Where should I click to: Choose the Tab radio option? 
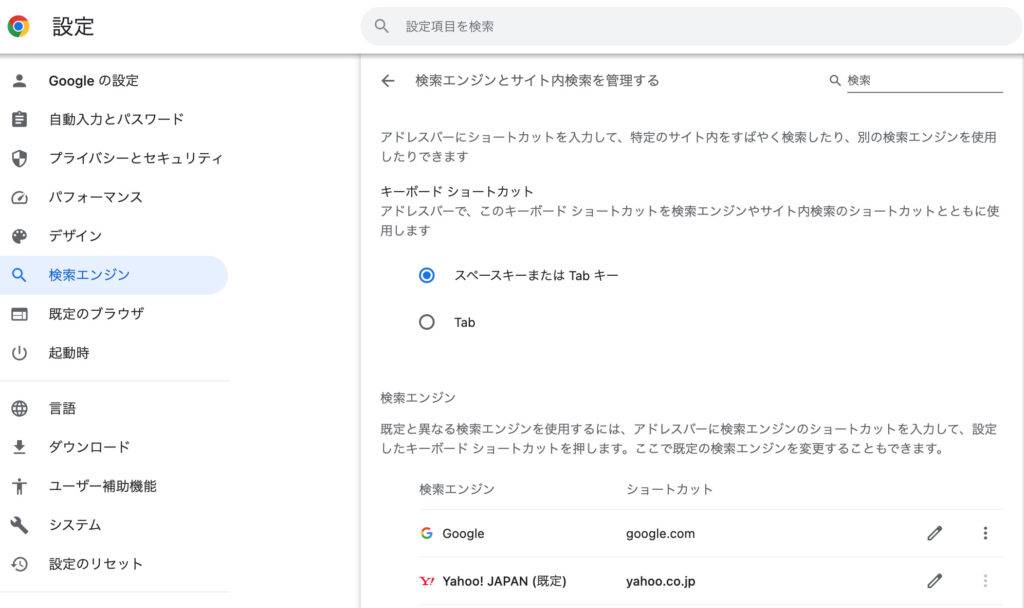click(427, 322)
